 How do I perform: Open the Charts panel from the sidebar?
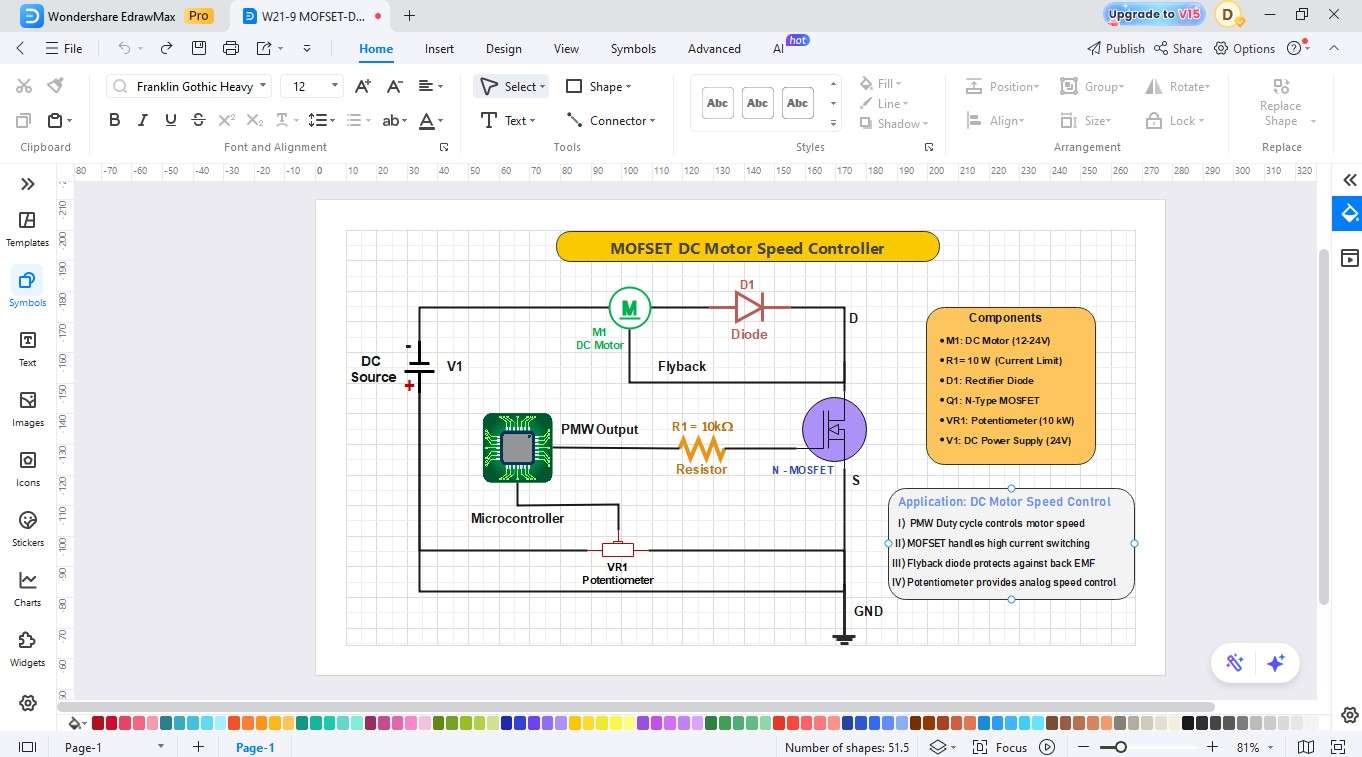(27, 588)
